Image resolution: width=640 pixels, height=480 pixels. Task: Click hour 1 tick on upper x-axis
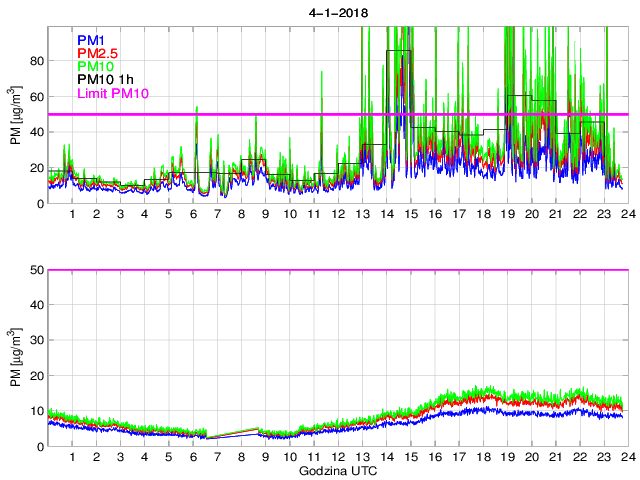[72, 215]
